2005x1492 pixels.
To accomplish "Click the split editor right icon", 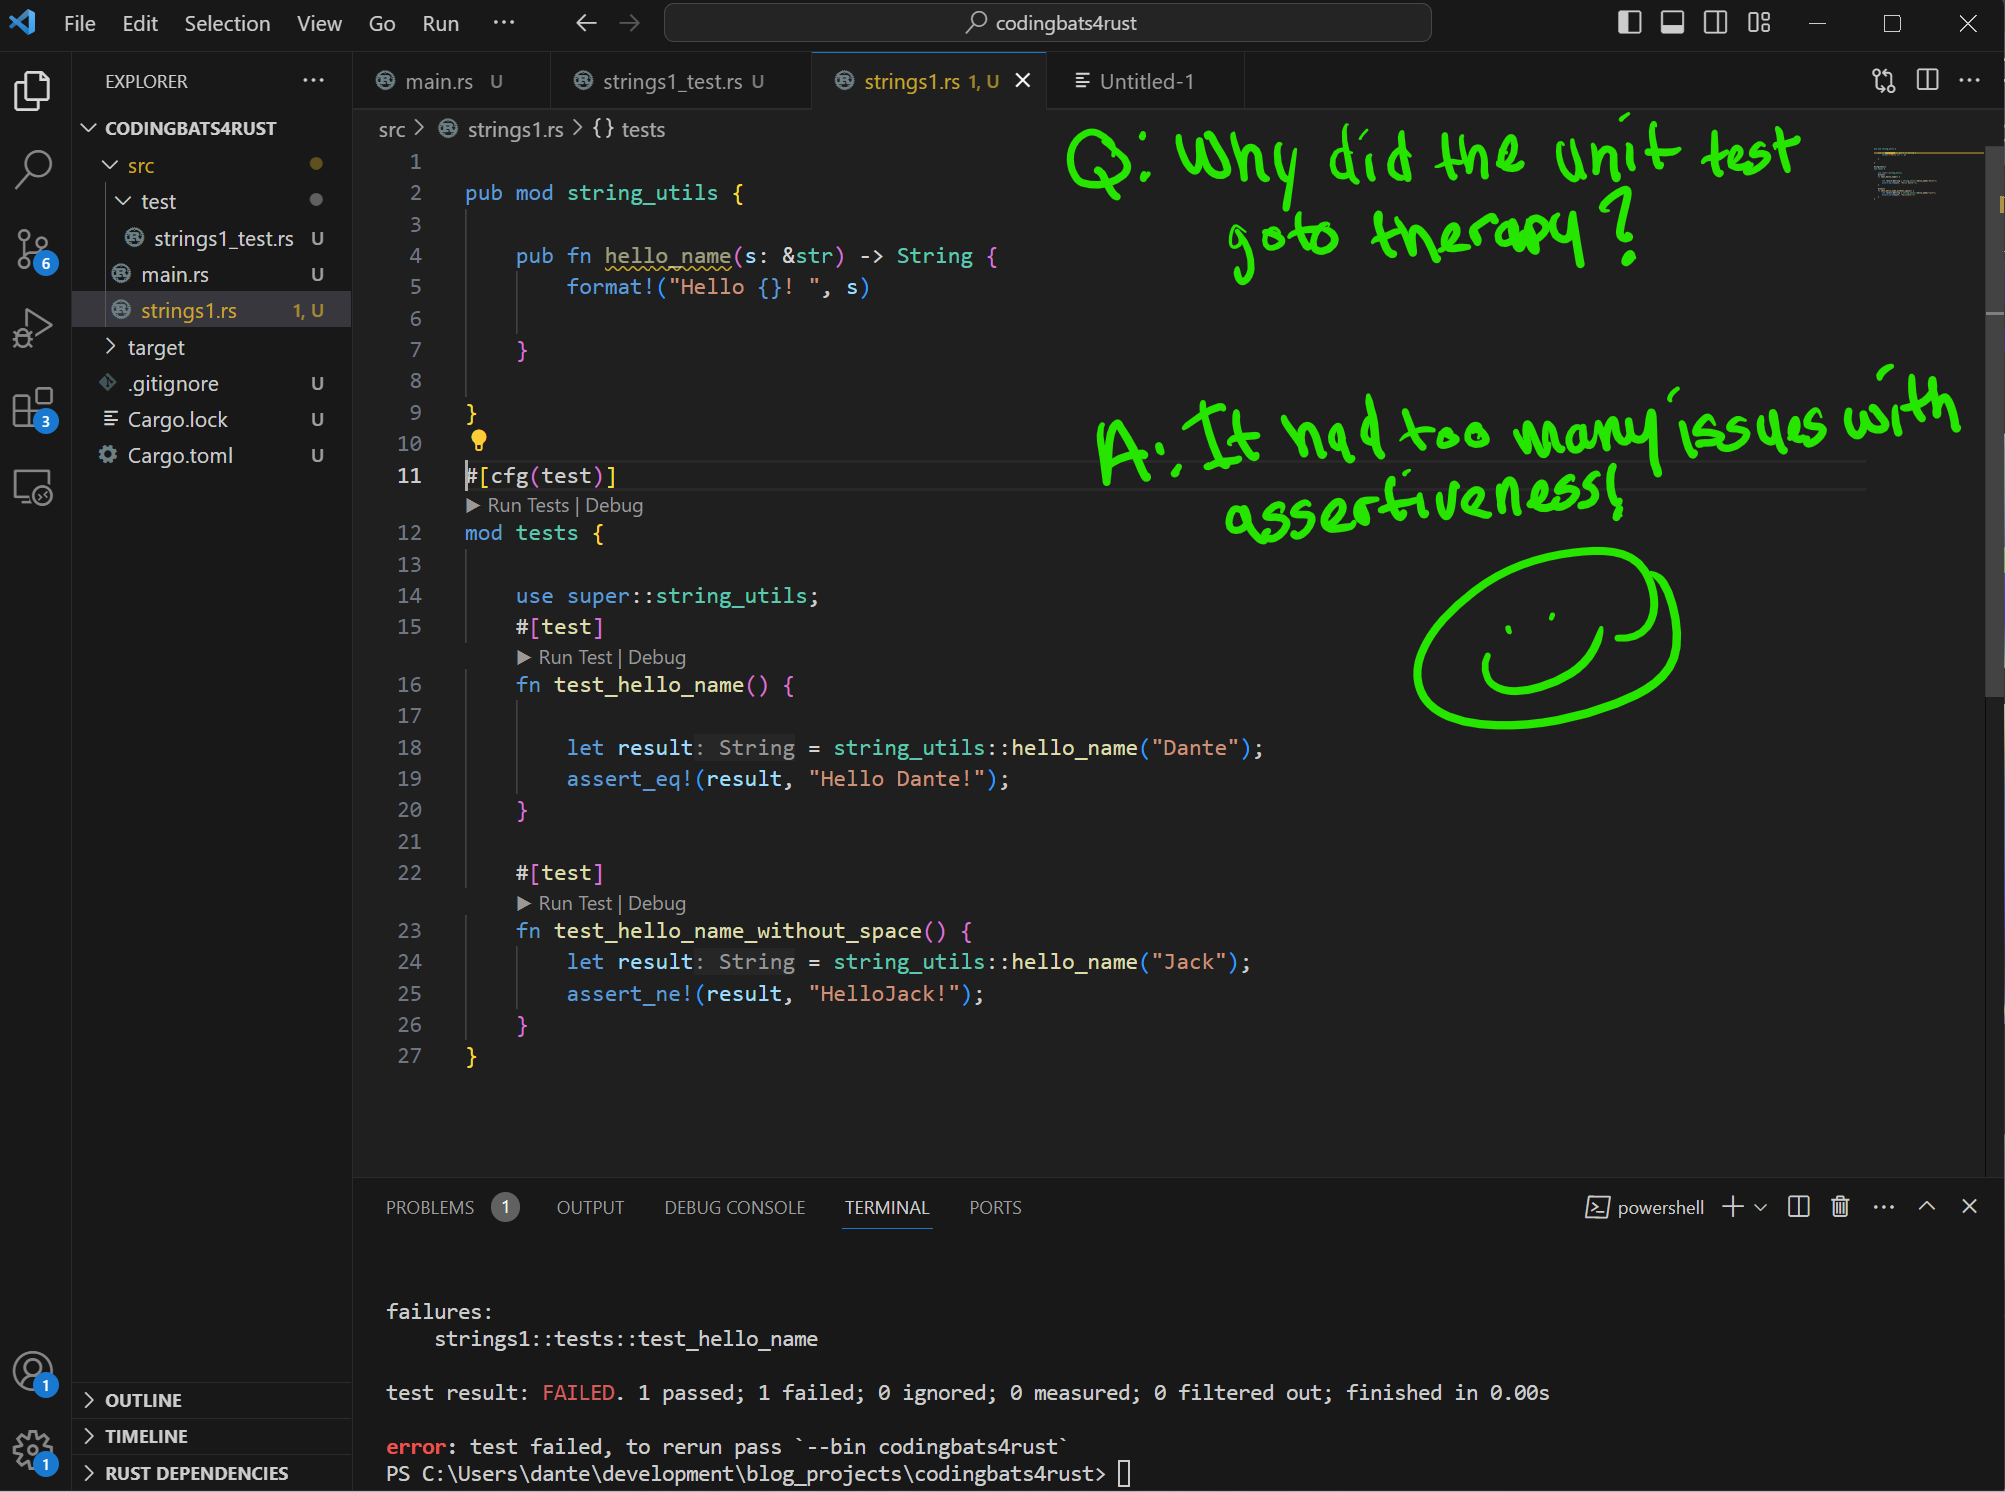I will 1927,81.
